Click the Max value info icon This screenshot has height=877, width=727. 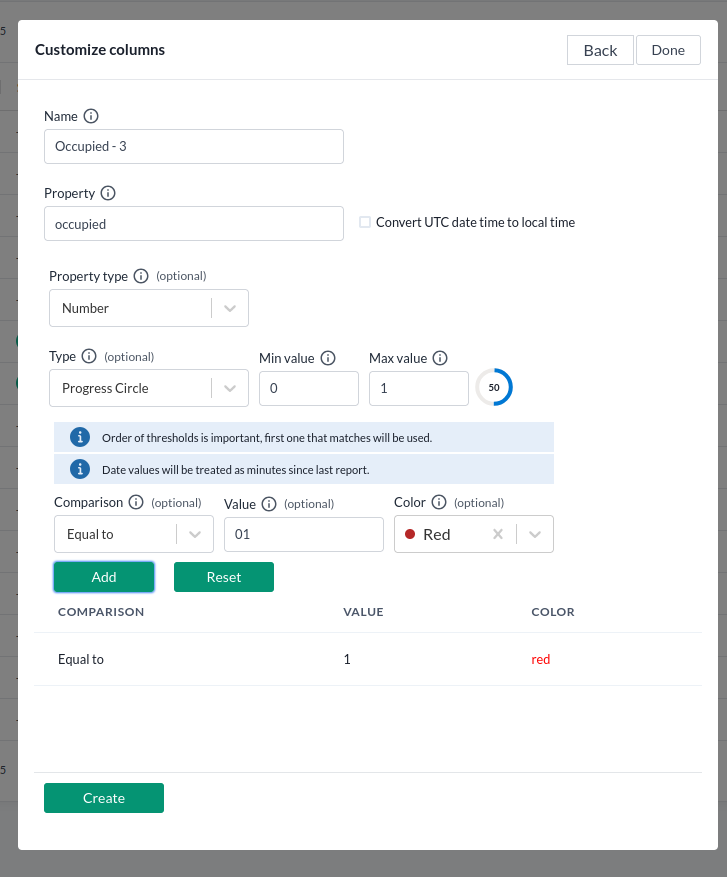(x=440, y=358)
